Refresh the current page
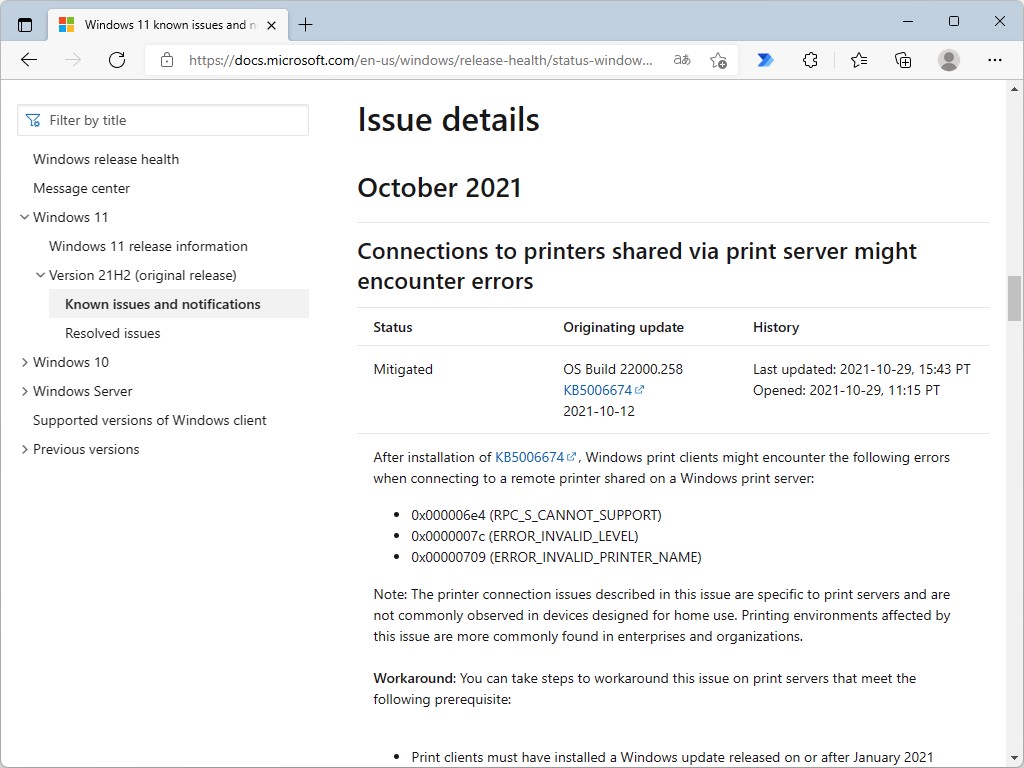This screenshot has height=768, width=1024. (x=117, y=60)
